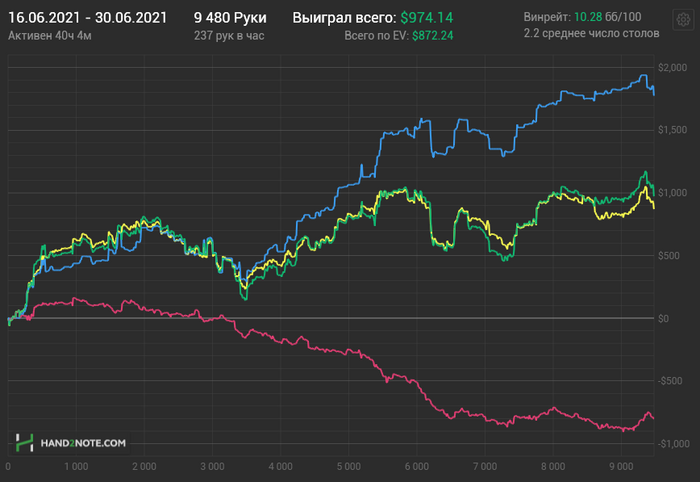Click the -$500 y-axis label
This screenshot has width=700, height=482.
[670, 381]
